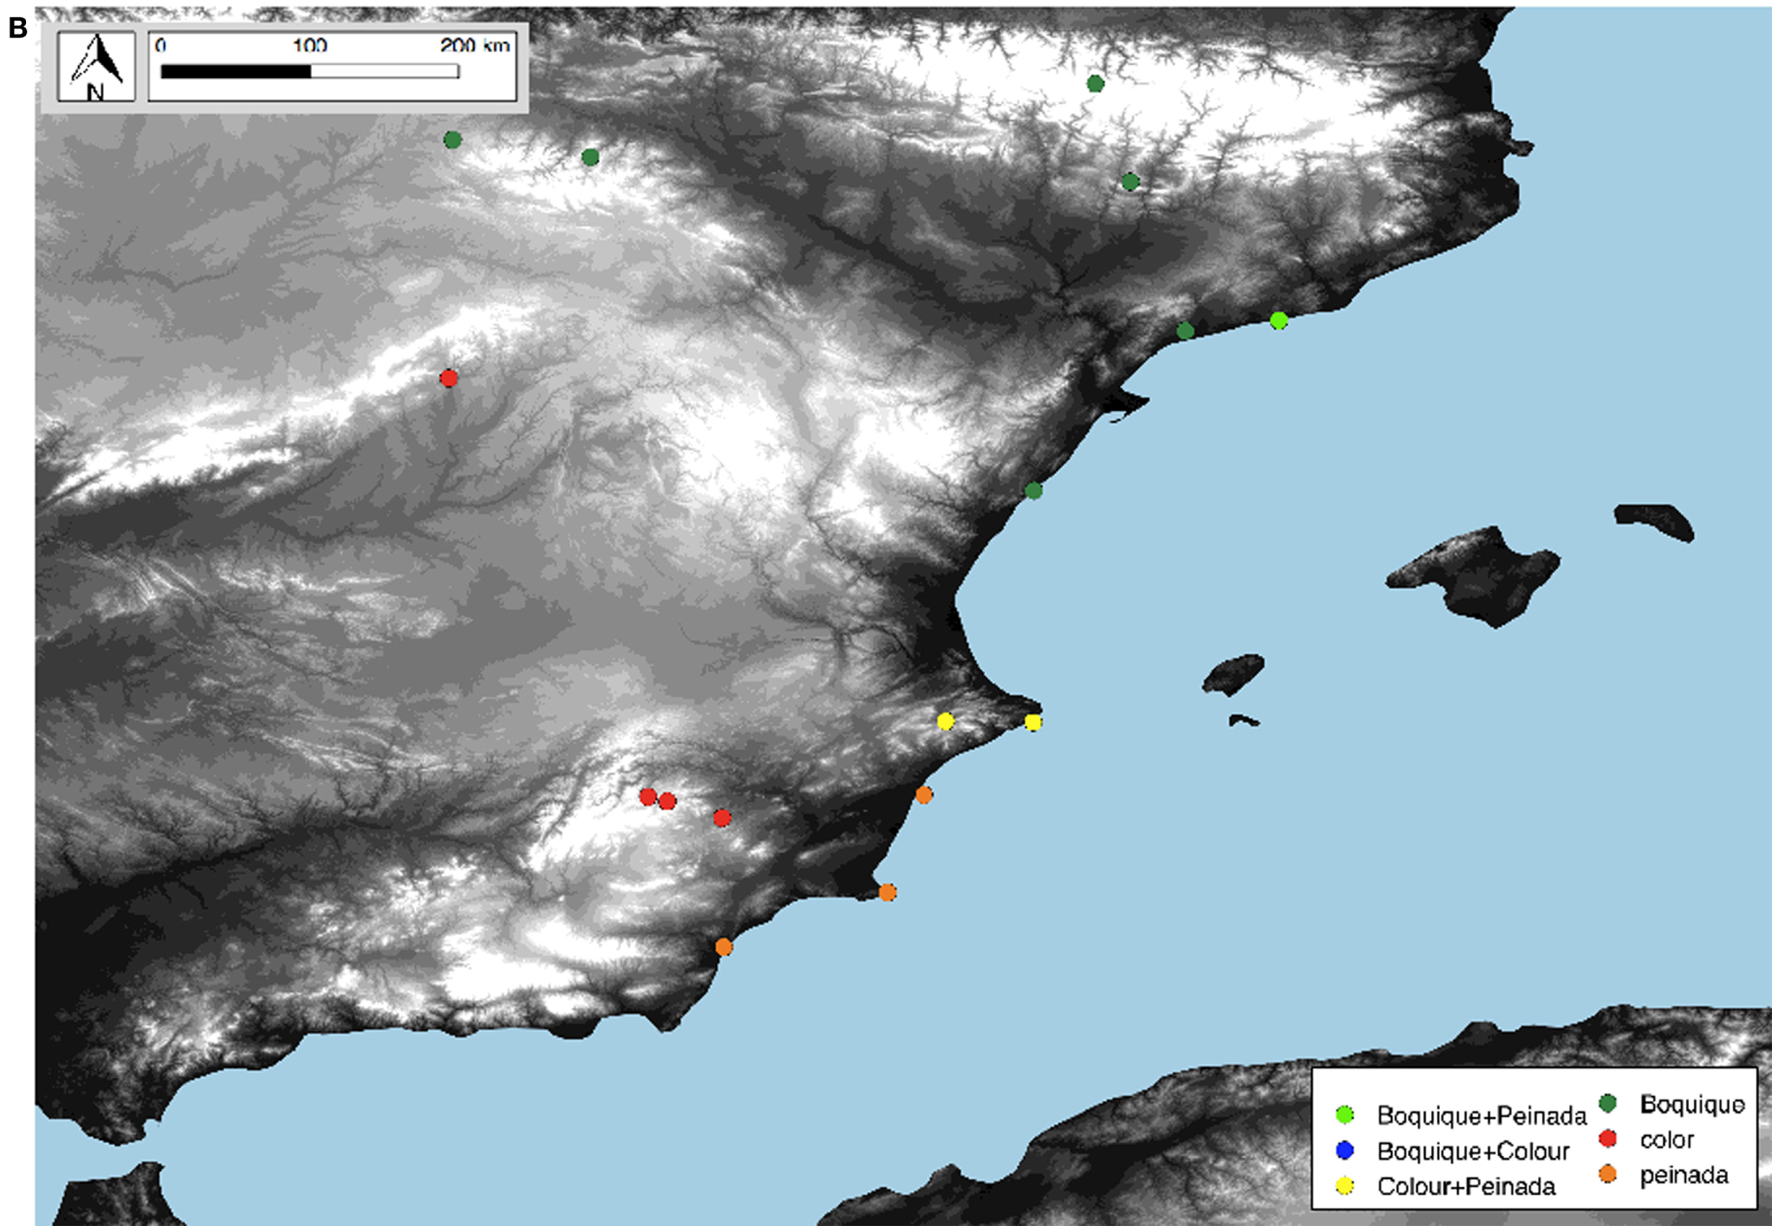Toggle the Boquique+Colour category off
This screenshot has width=1772, height=1226.
(1345, 1148)
